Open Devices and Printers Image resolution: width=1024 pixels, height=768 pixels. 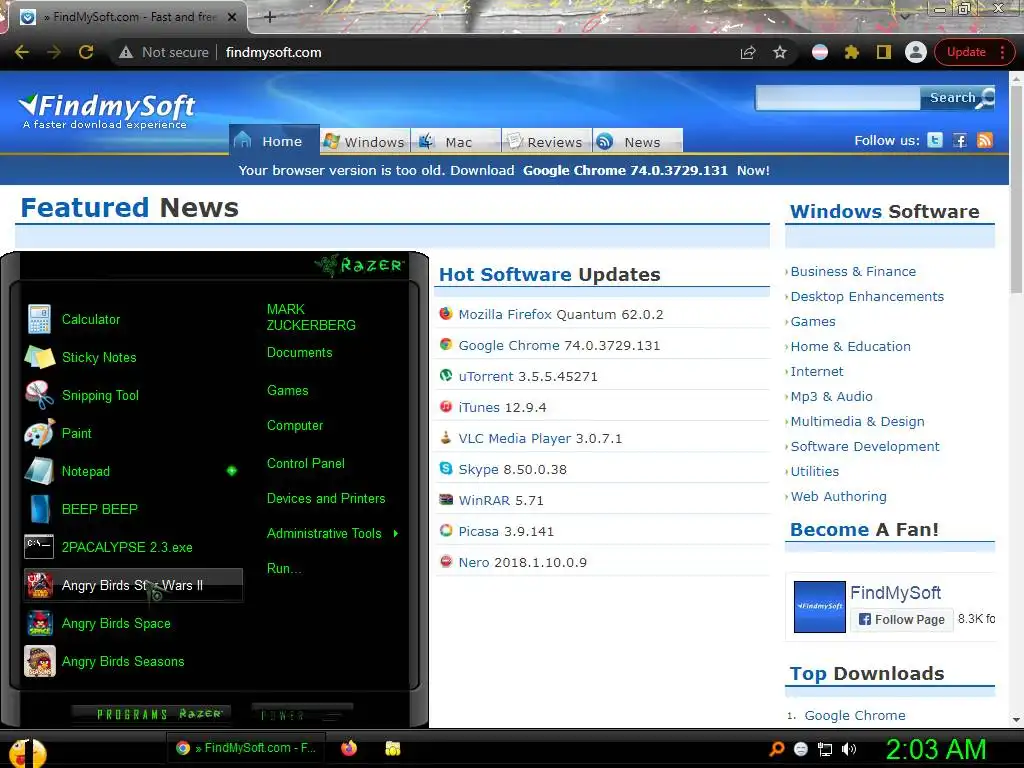coord(326,498)
